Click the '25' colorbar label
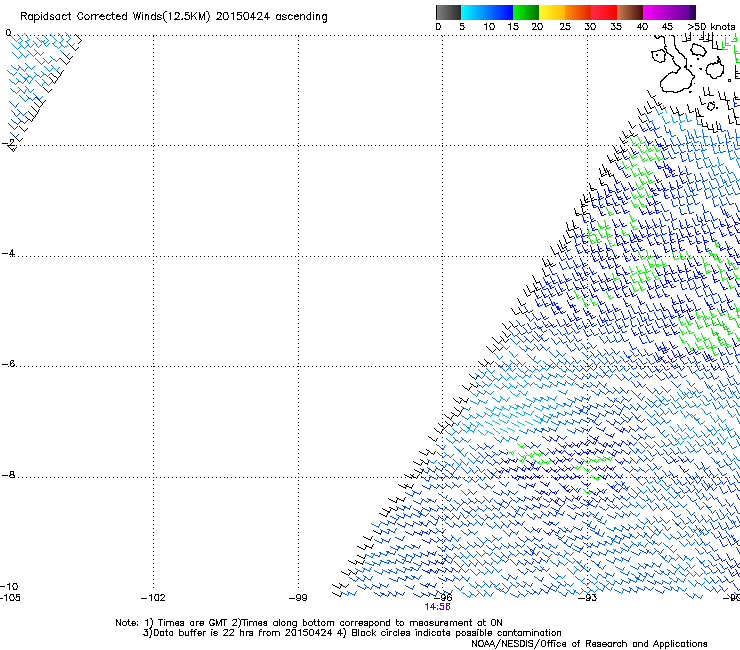This screenshot has width=740, height=650. [x=565, y=27]
